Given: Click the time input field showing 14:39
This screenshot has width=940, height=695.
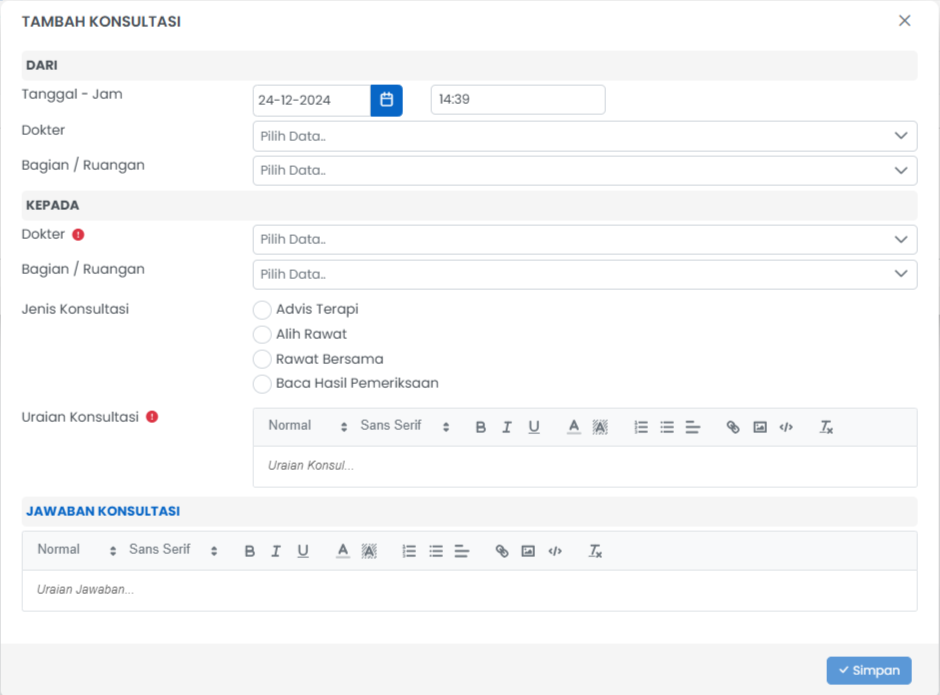Looking at the screenshot, I should click(x=517, y=100).
